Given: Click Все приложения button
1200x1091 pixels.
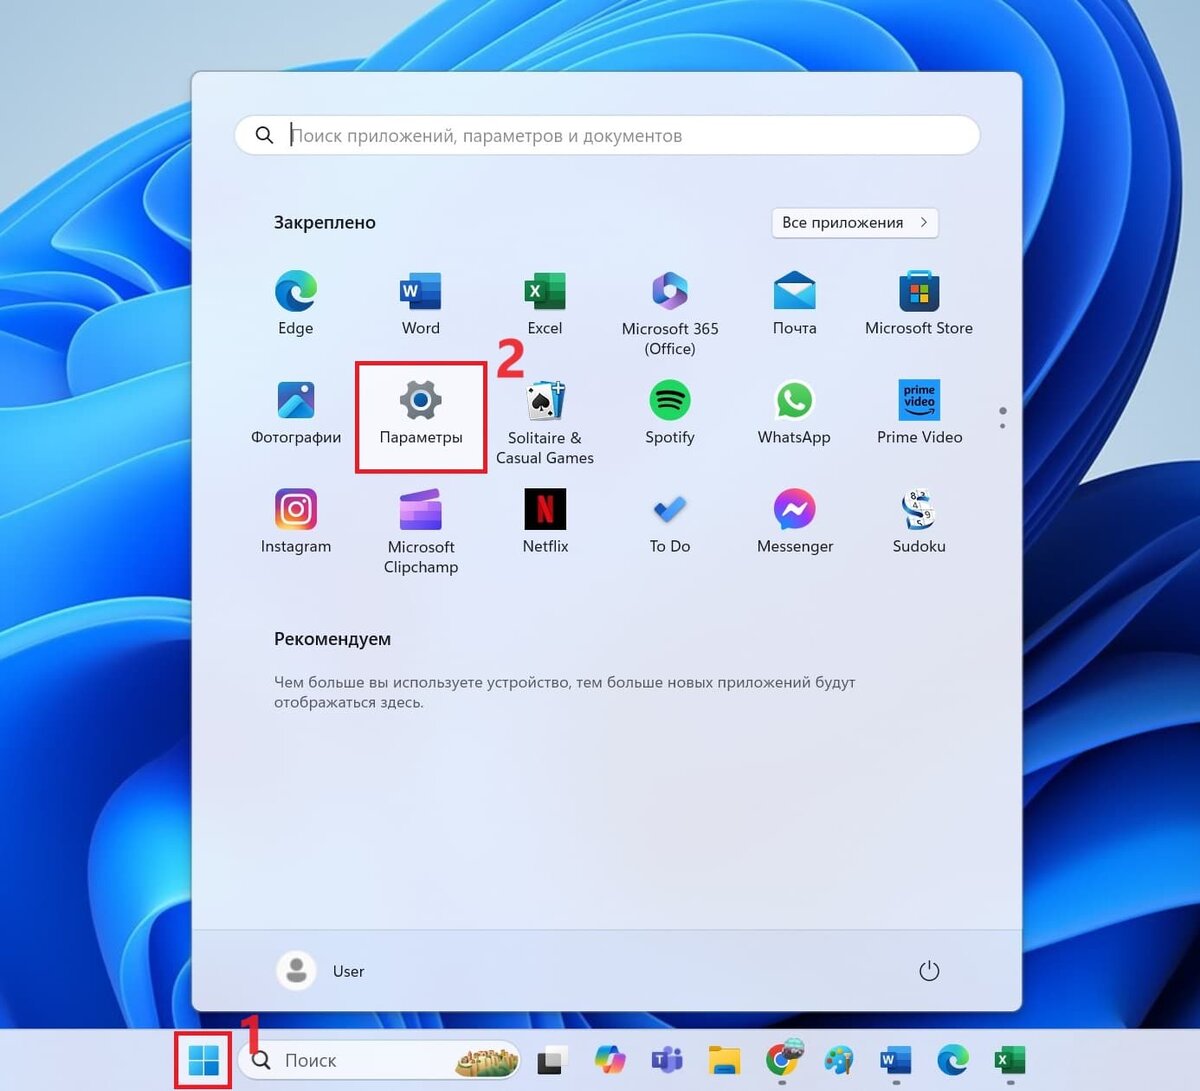Looking at the screenshot, I should coord(855,223).
